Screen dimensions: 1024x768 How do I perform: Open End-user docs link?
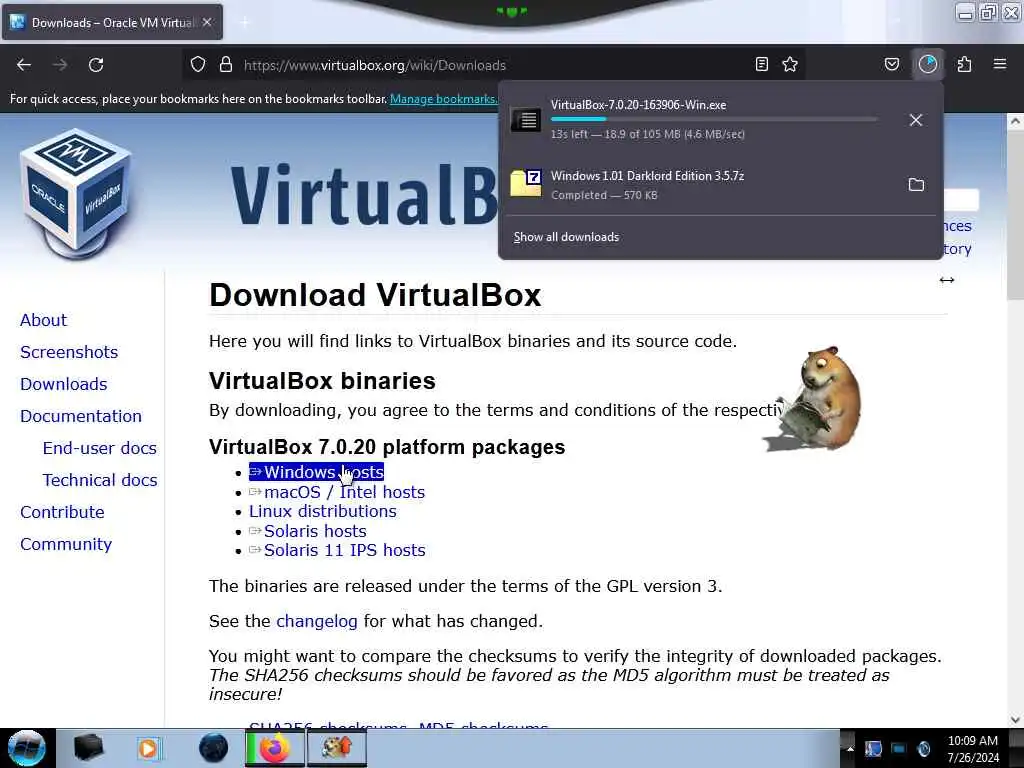99,448
